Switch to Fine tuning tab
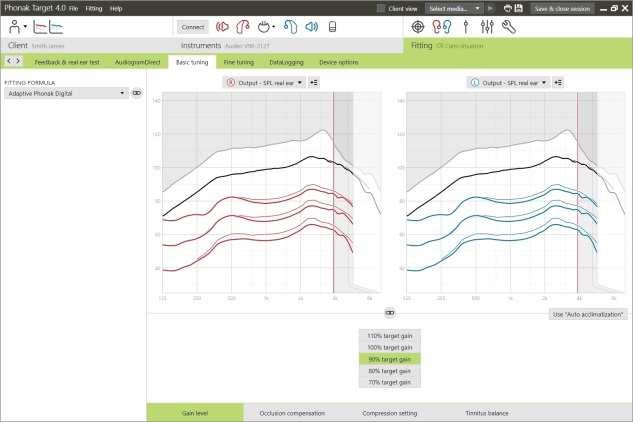The width and height of the screenshot is (633, 422). (239, 62)
